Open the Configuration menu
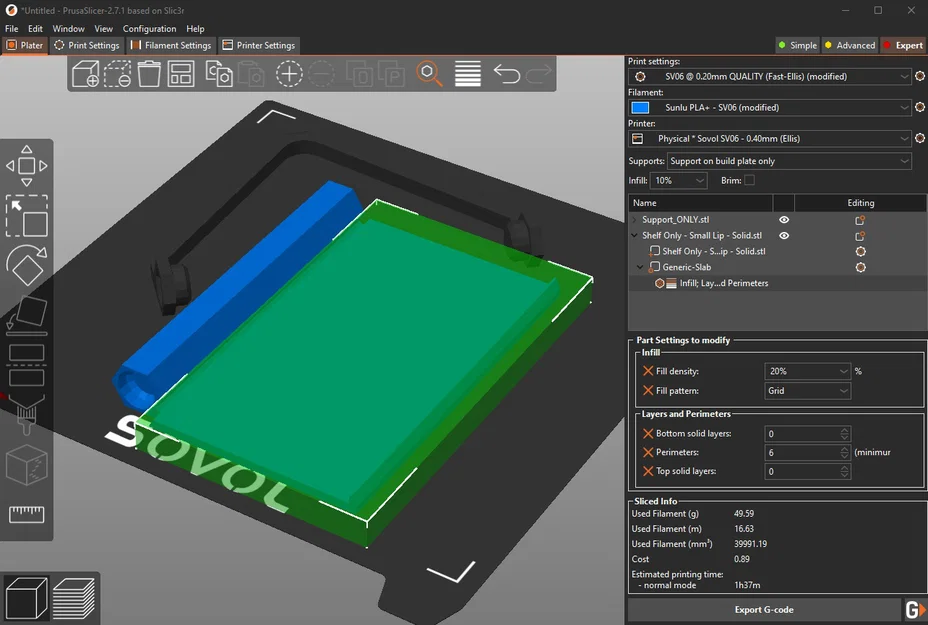The height and width of the screenshot is (625, 928). (x=149, y=28)
